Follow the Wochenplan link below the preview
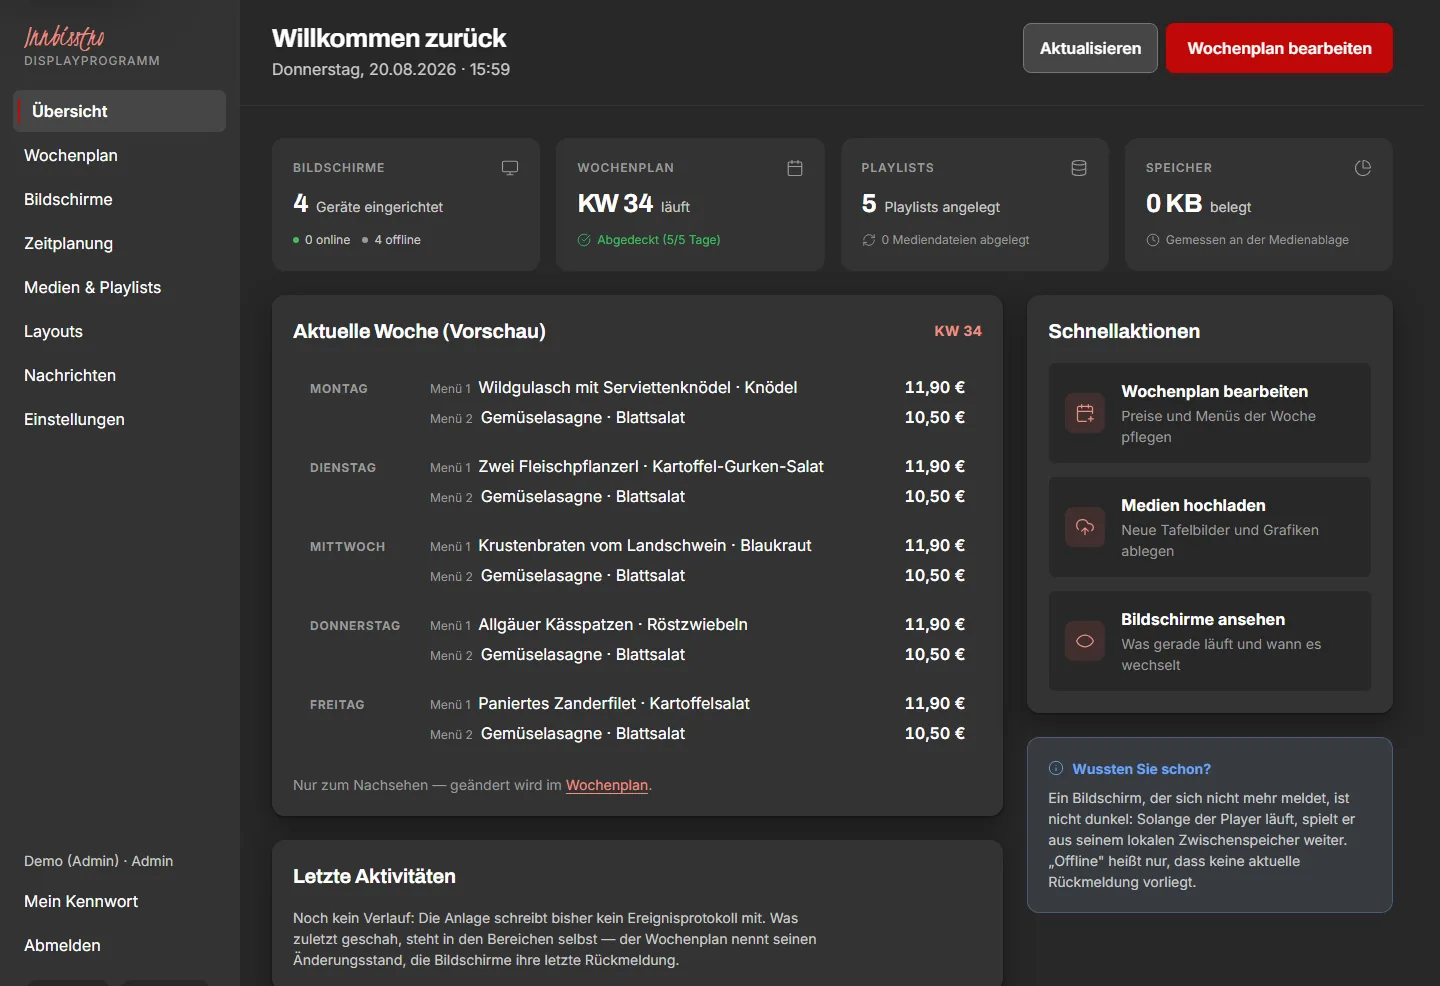This screenshot has width=1440, height=986. 607,785
